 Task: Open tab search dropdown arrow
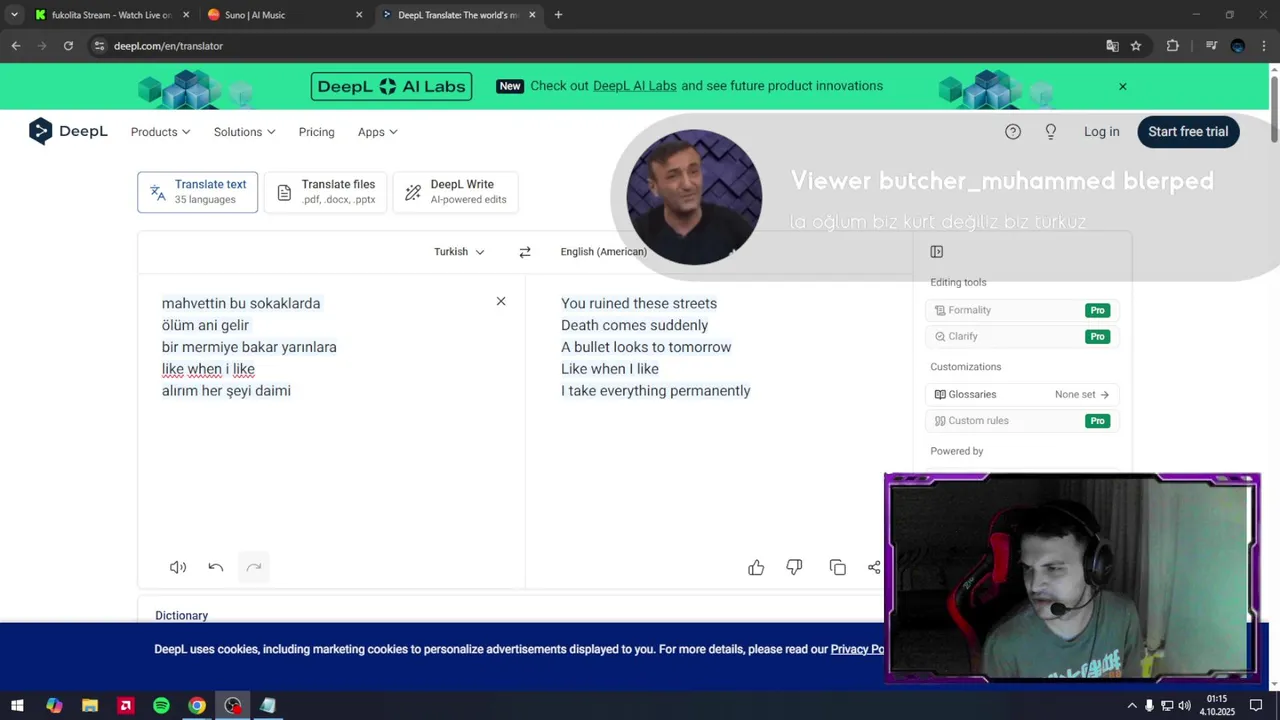pos(14,15)
